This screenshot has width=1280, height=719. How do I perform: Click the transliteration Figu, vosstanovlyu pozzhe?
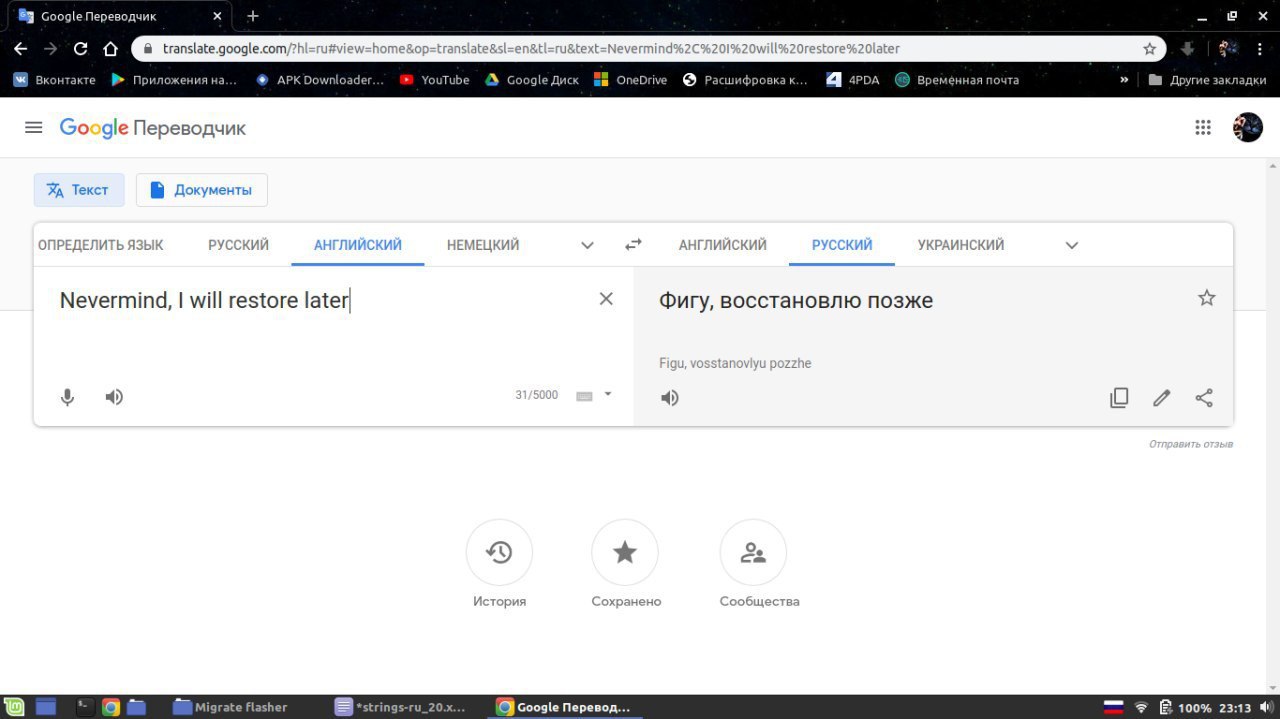735,363
